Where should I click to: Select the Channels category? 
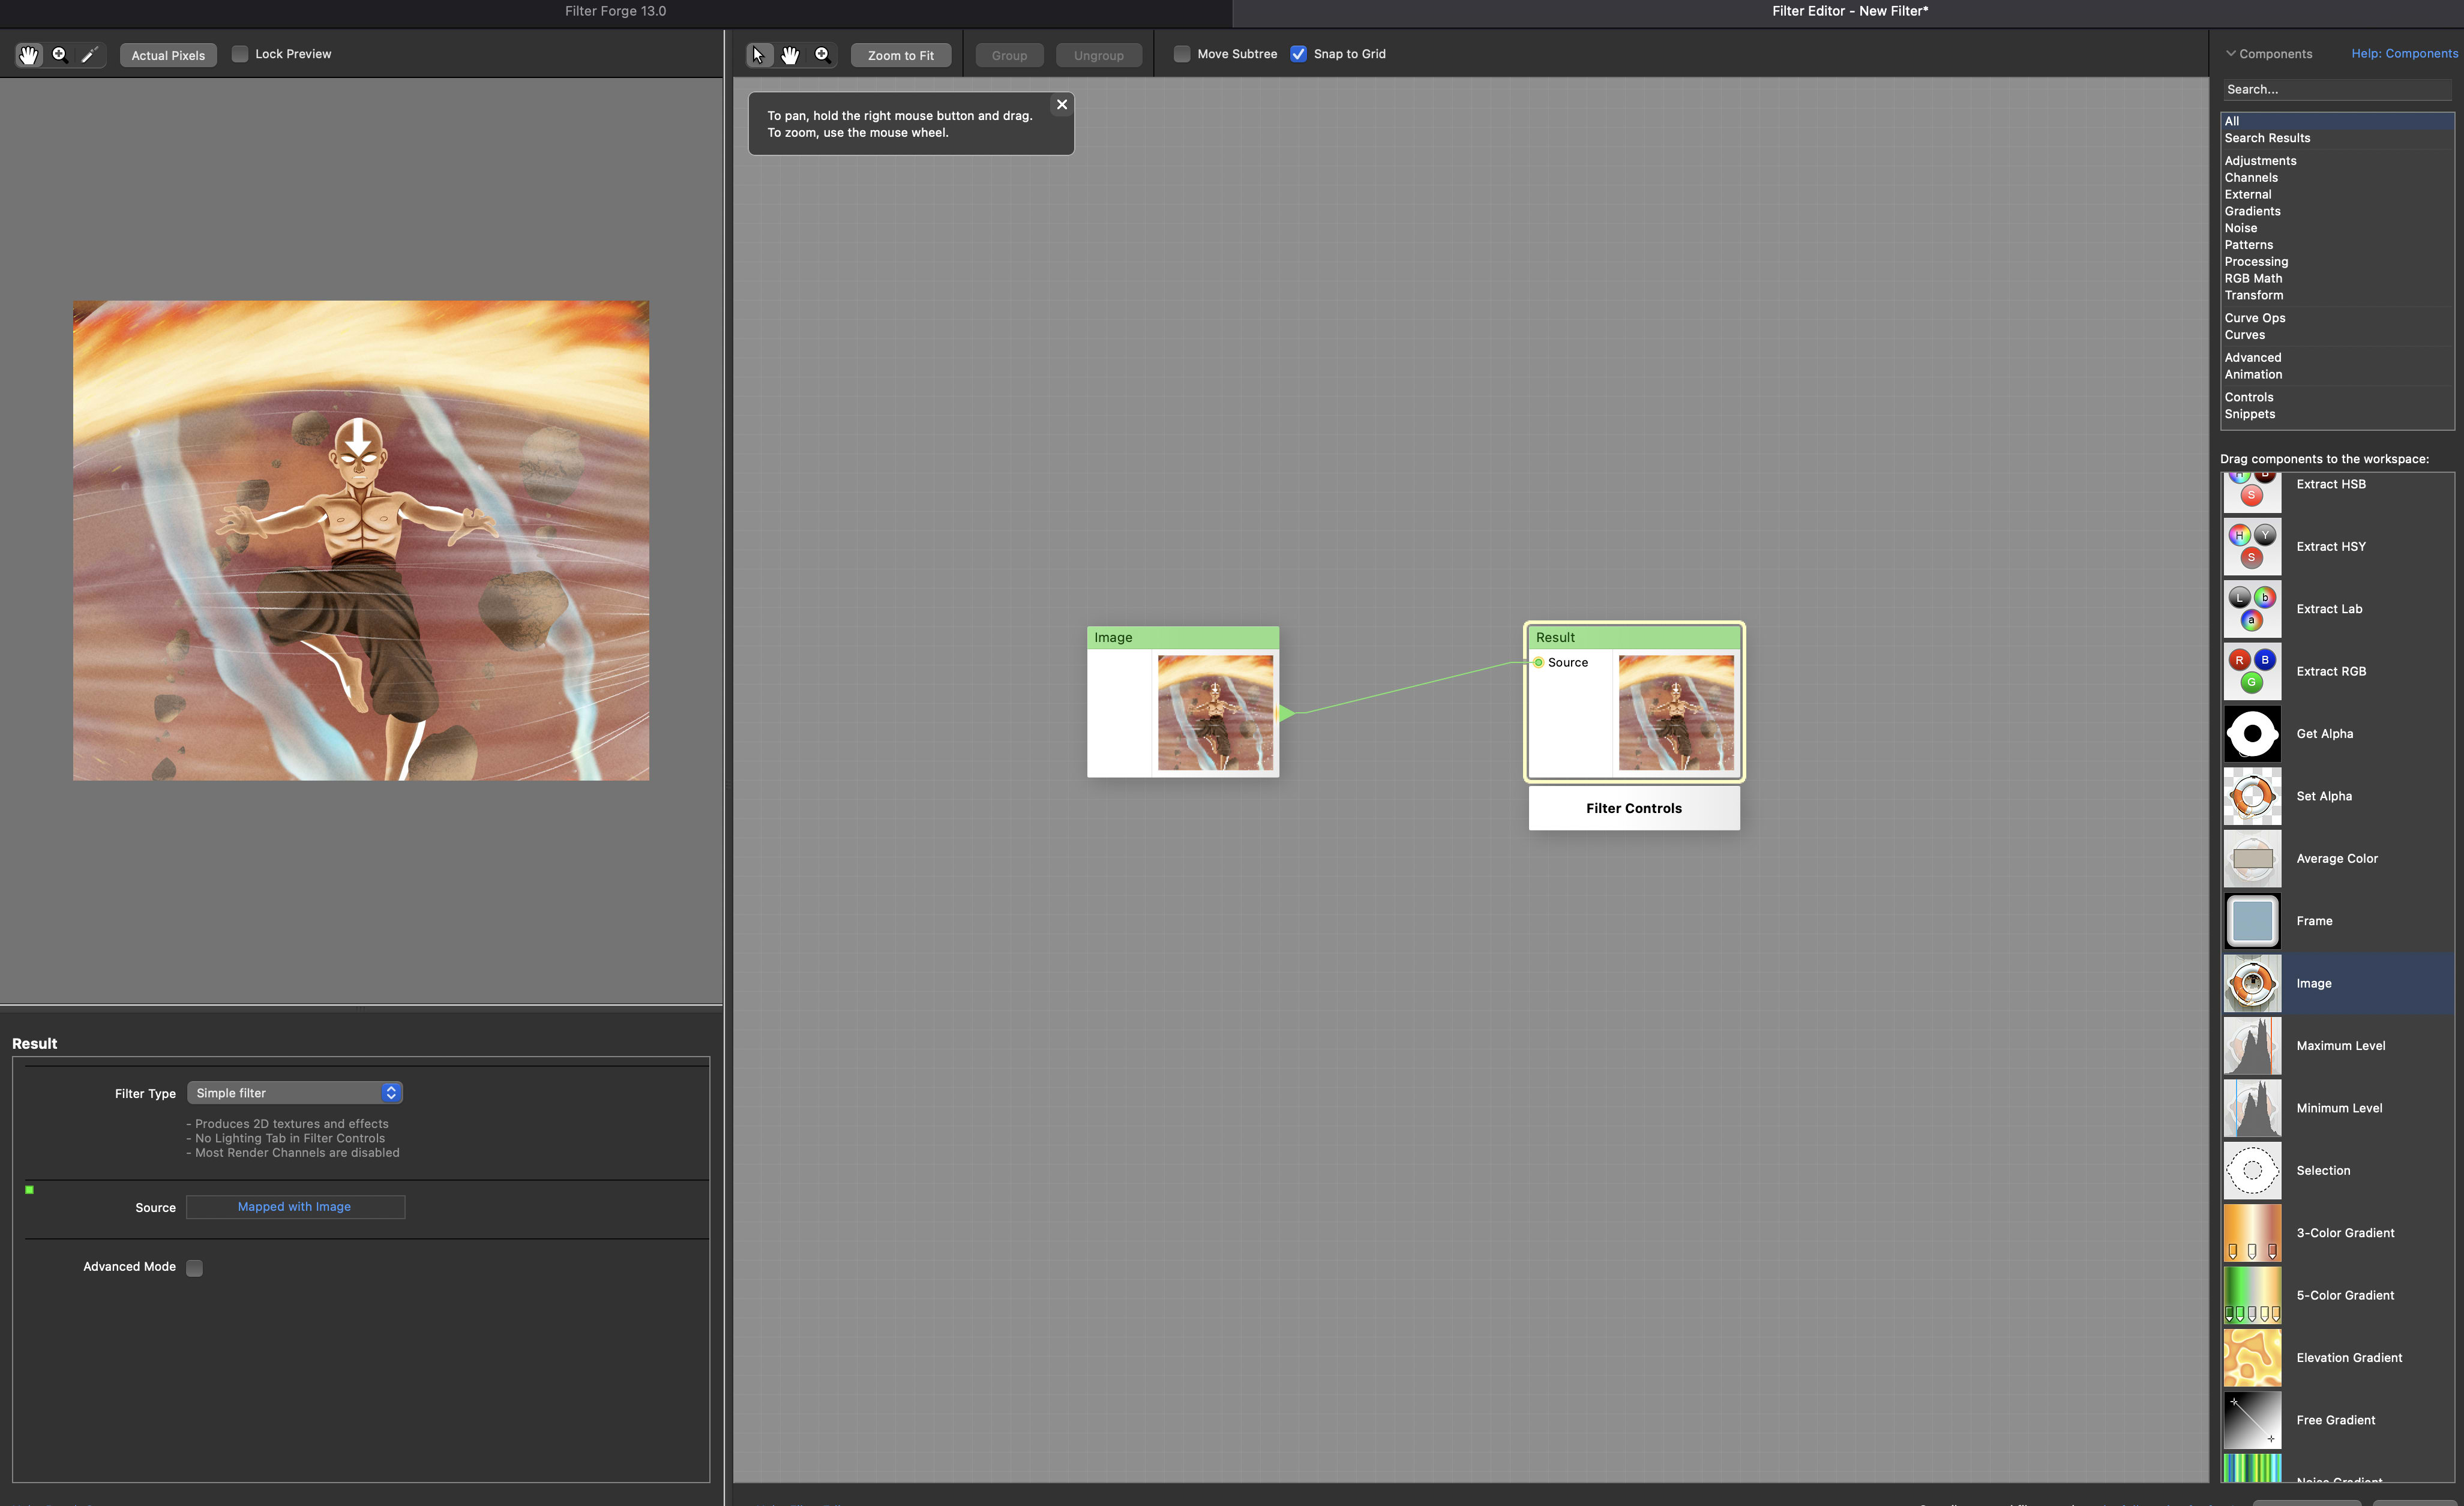[2337, 178]
